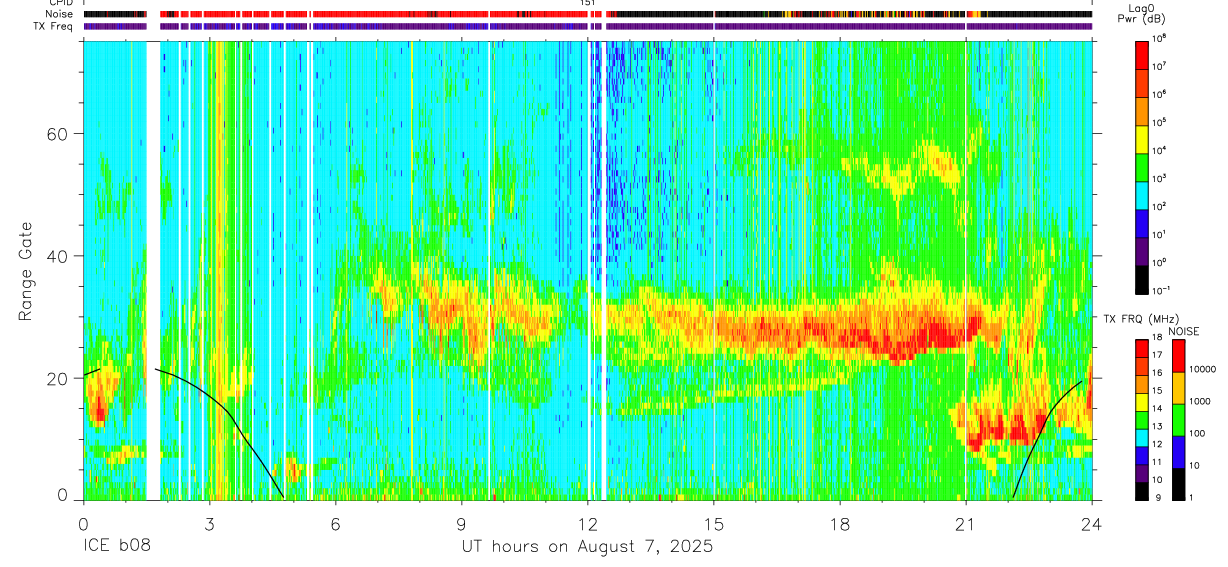Click the 'UT hours on August 7, 2025' axis title
Image resolution: width=1228 pixels, height=567 pixels.
coord(587,547)
